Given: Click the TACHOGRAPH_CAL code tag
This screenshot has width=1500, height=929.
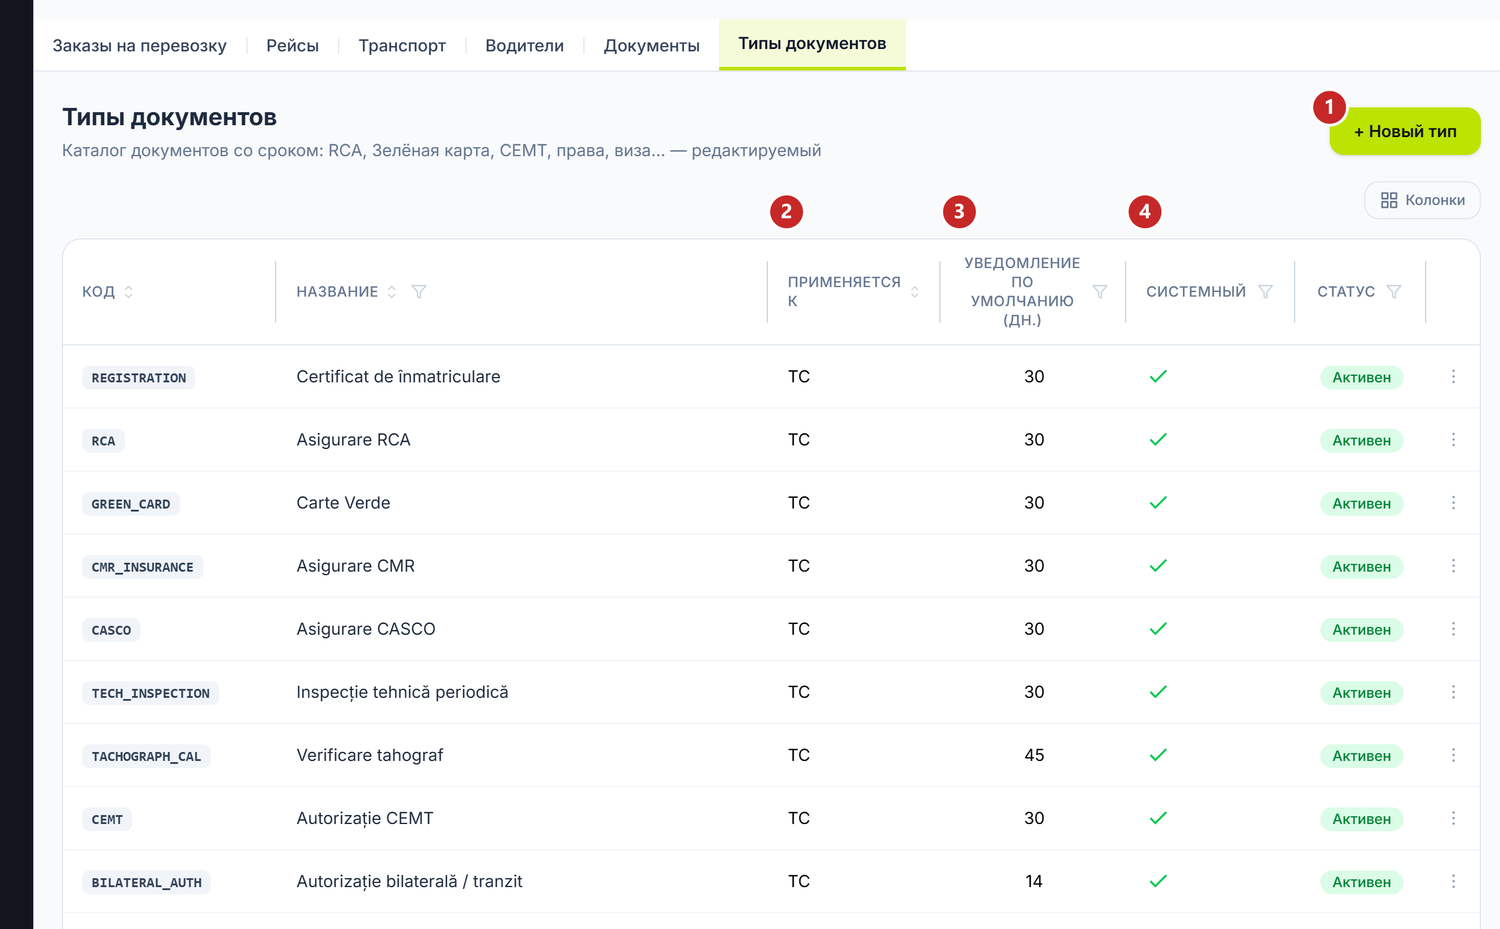Looking at the screenshot, I should point(146,756).
